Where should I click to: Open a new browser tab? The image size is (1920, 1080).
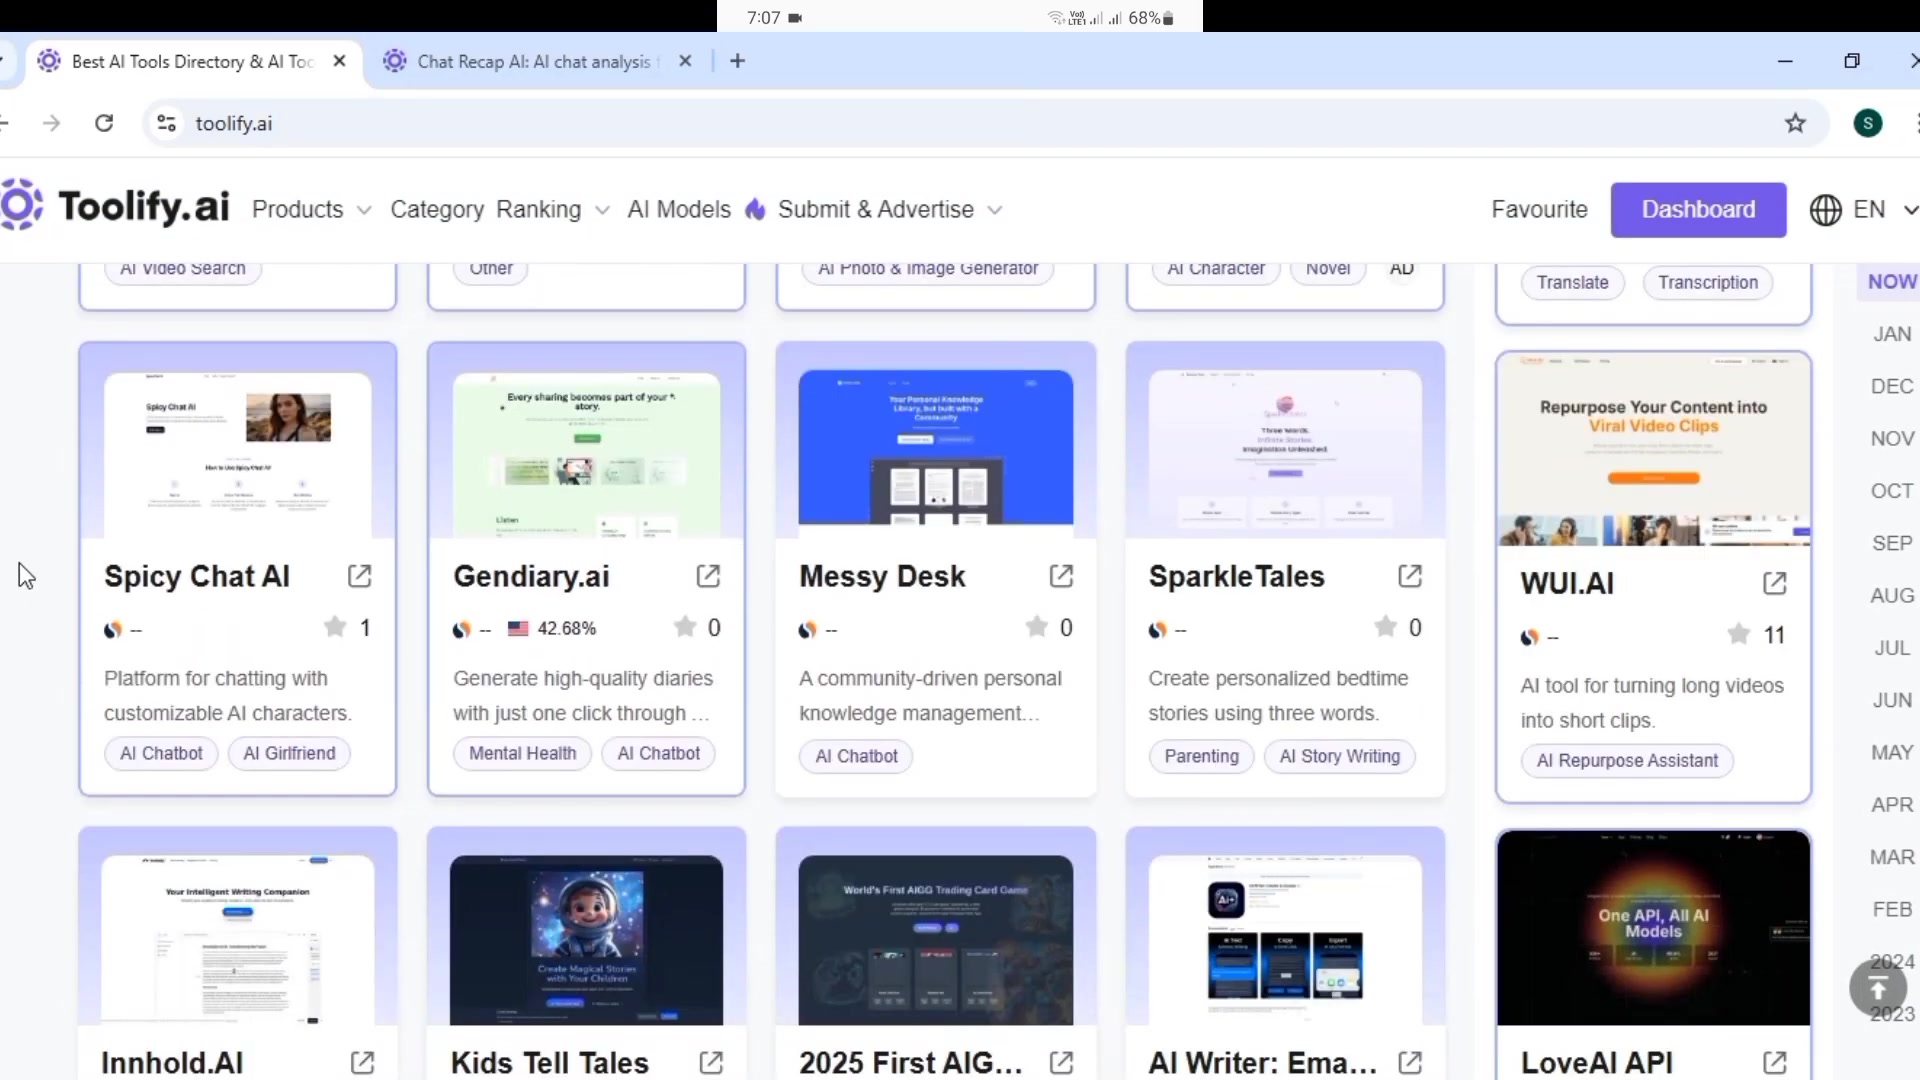(x=738, y=61)
